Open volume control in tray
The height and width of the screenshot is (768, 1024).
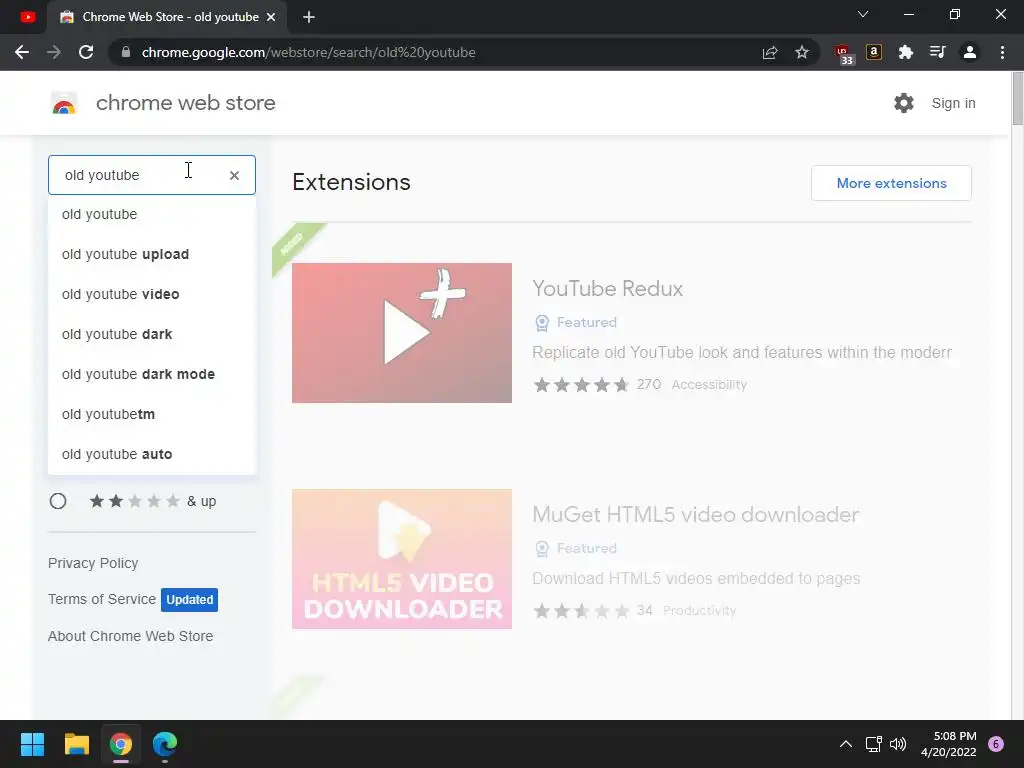(x=898, y=744)
